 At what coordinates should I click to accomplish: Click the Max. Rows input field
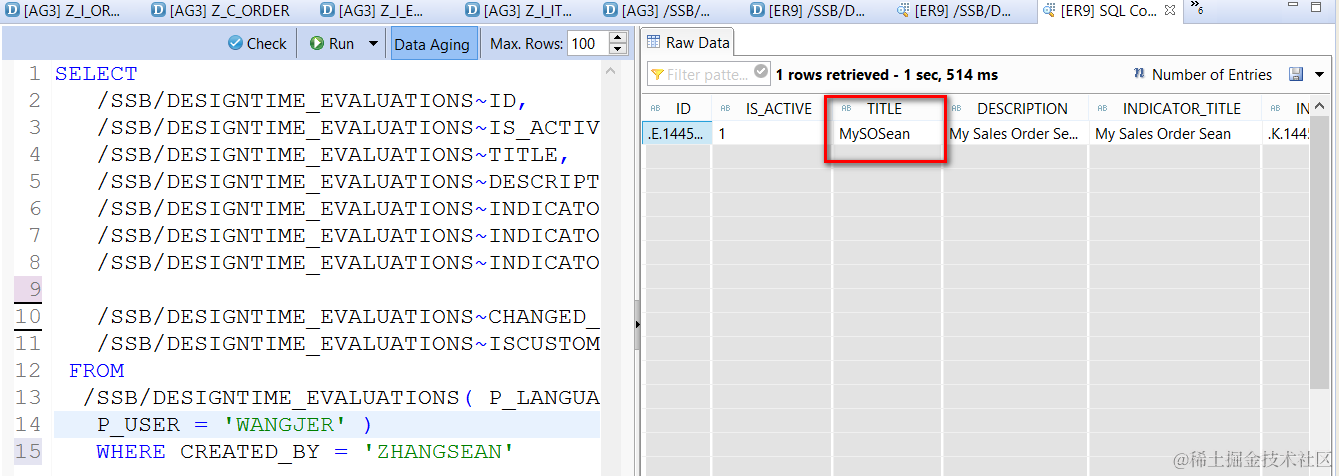point(586,43)
